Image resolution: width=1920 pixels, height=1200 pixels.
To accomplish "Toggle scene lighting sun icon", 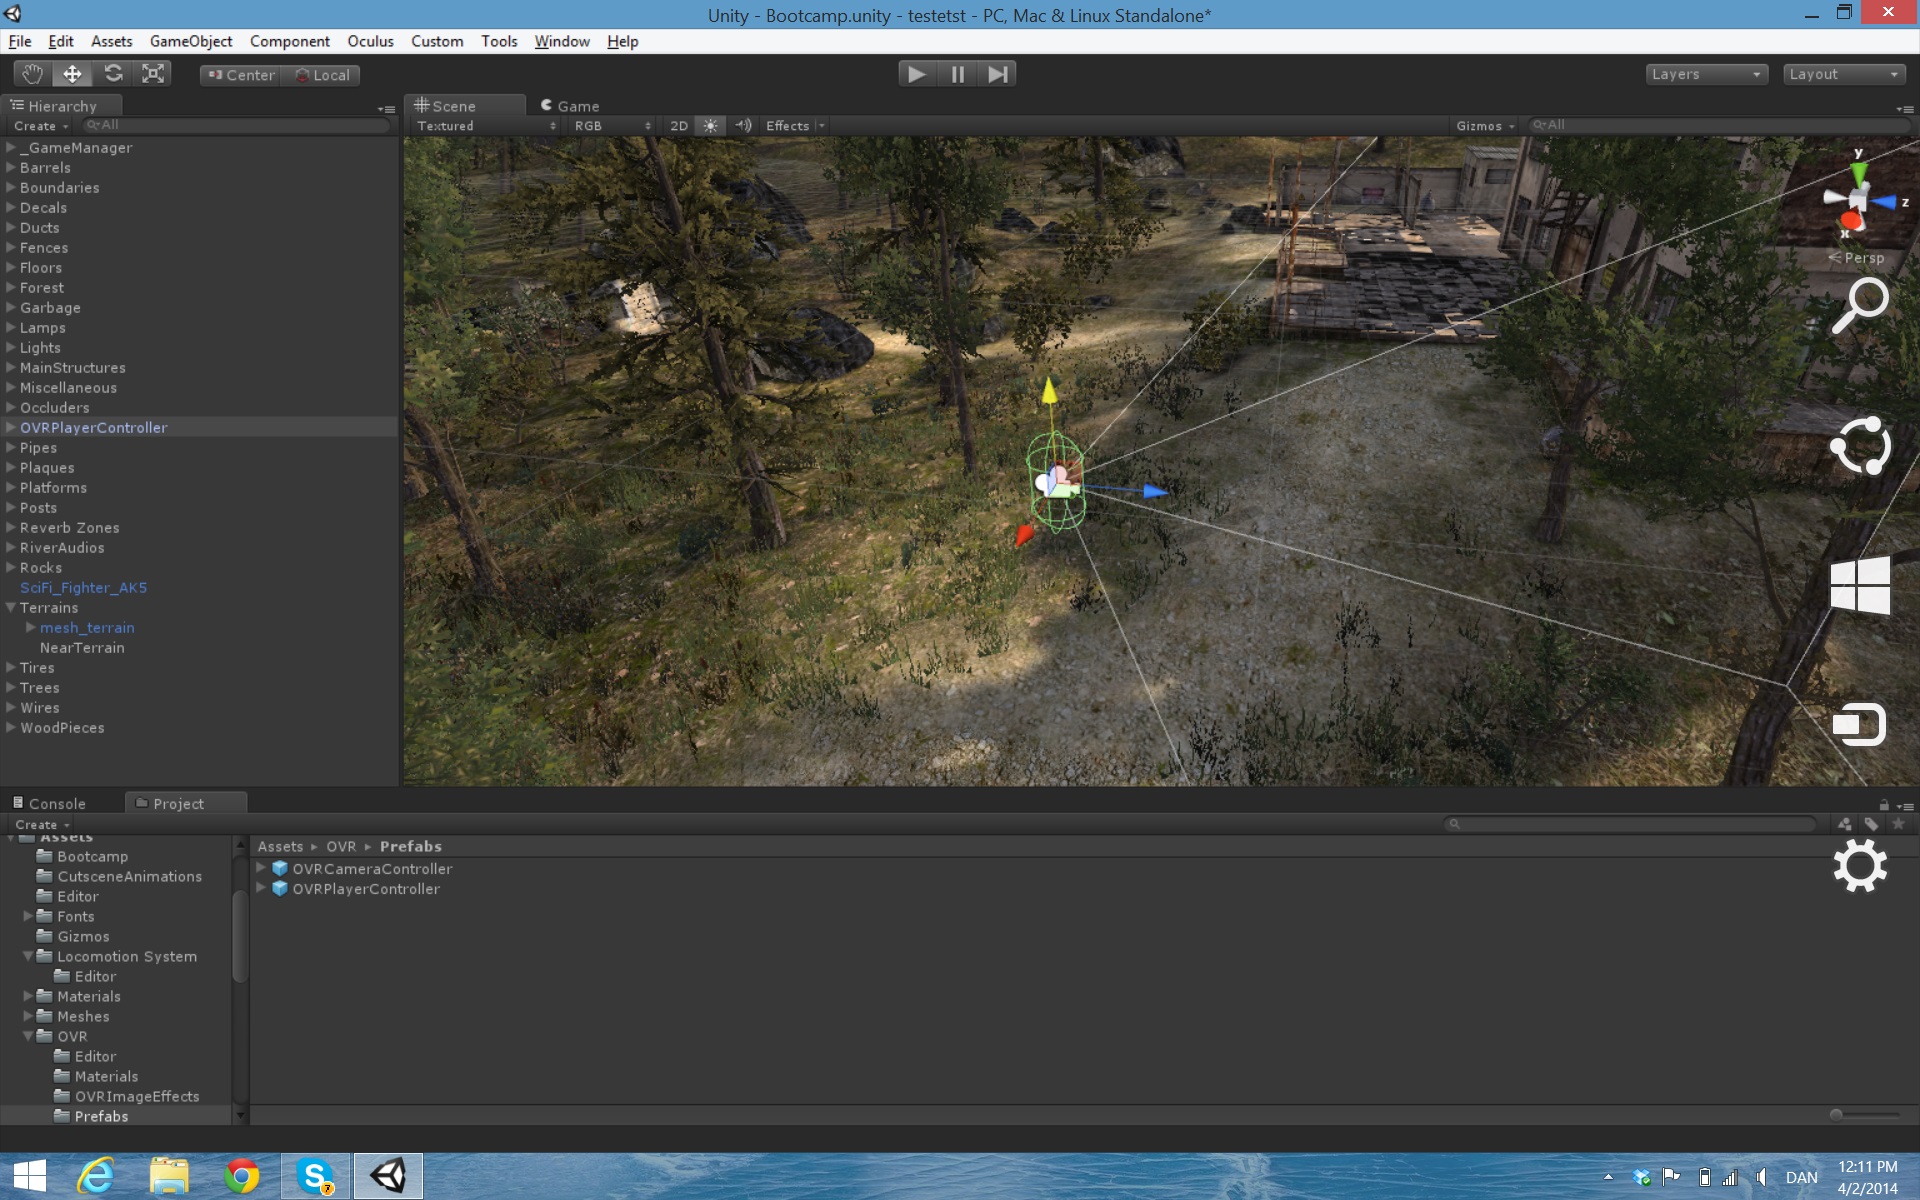I will point(710,126).
